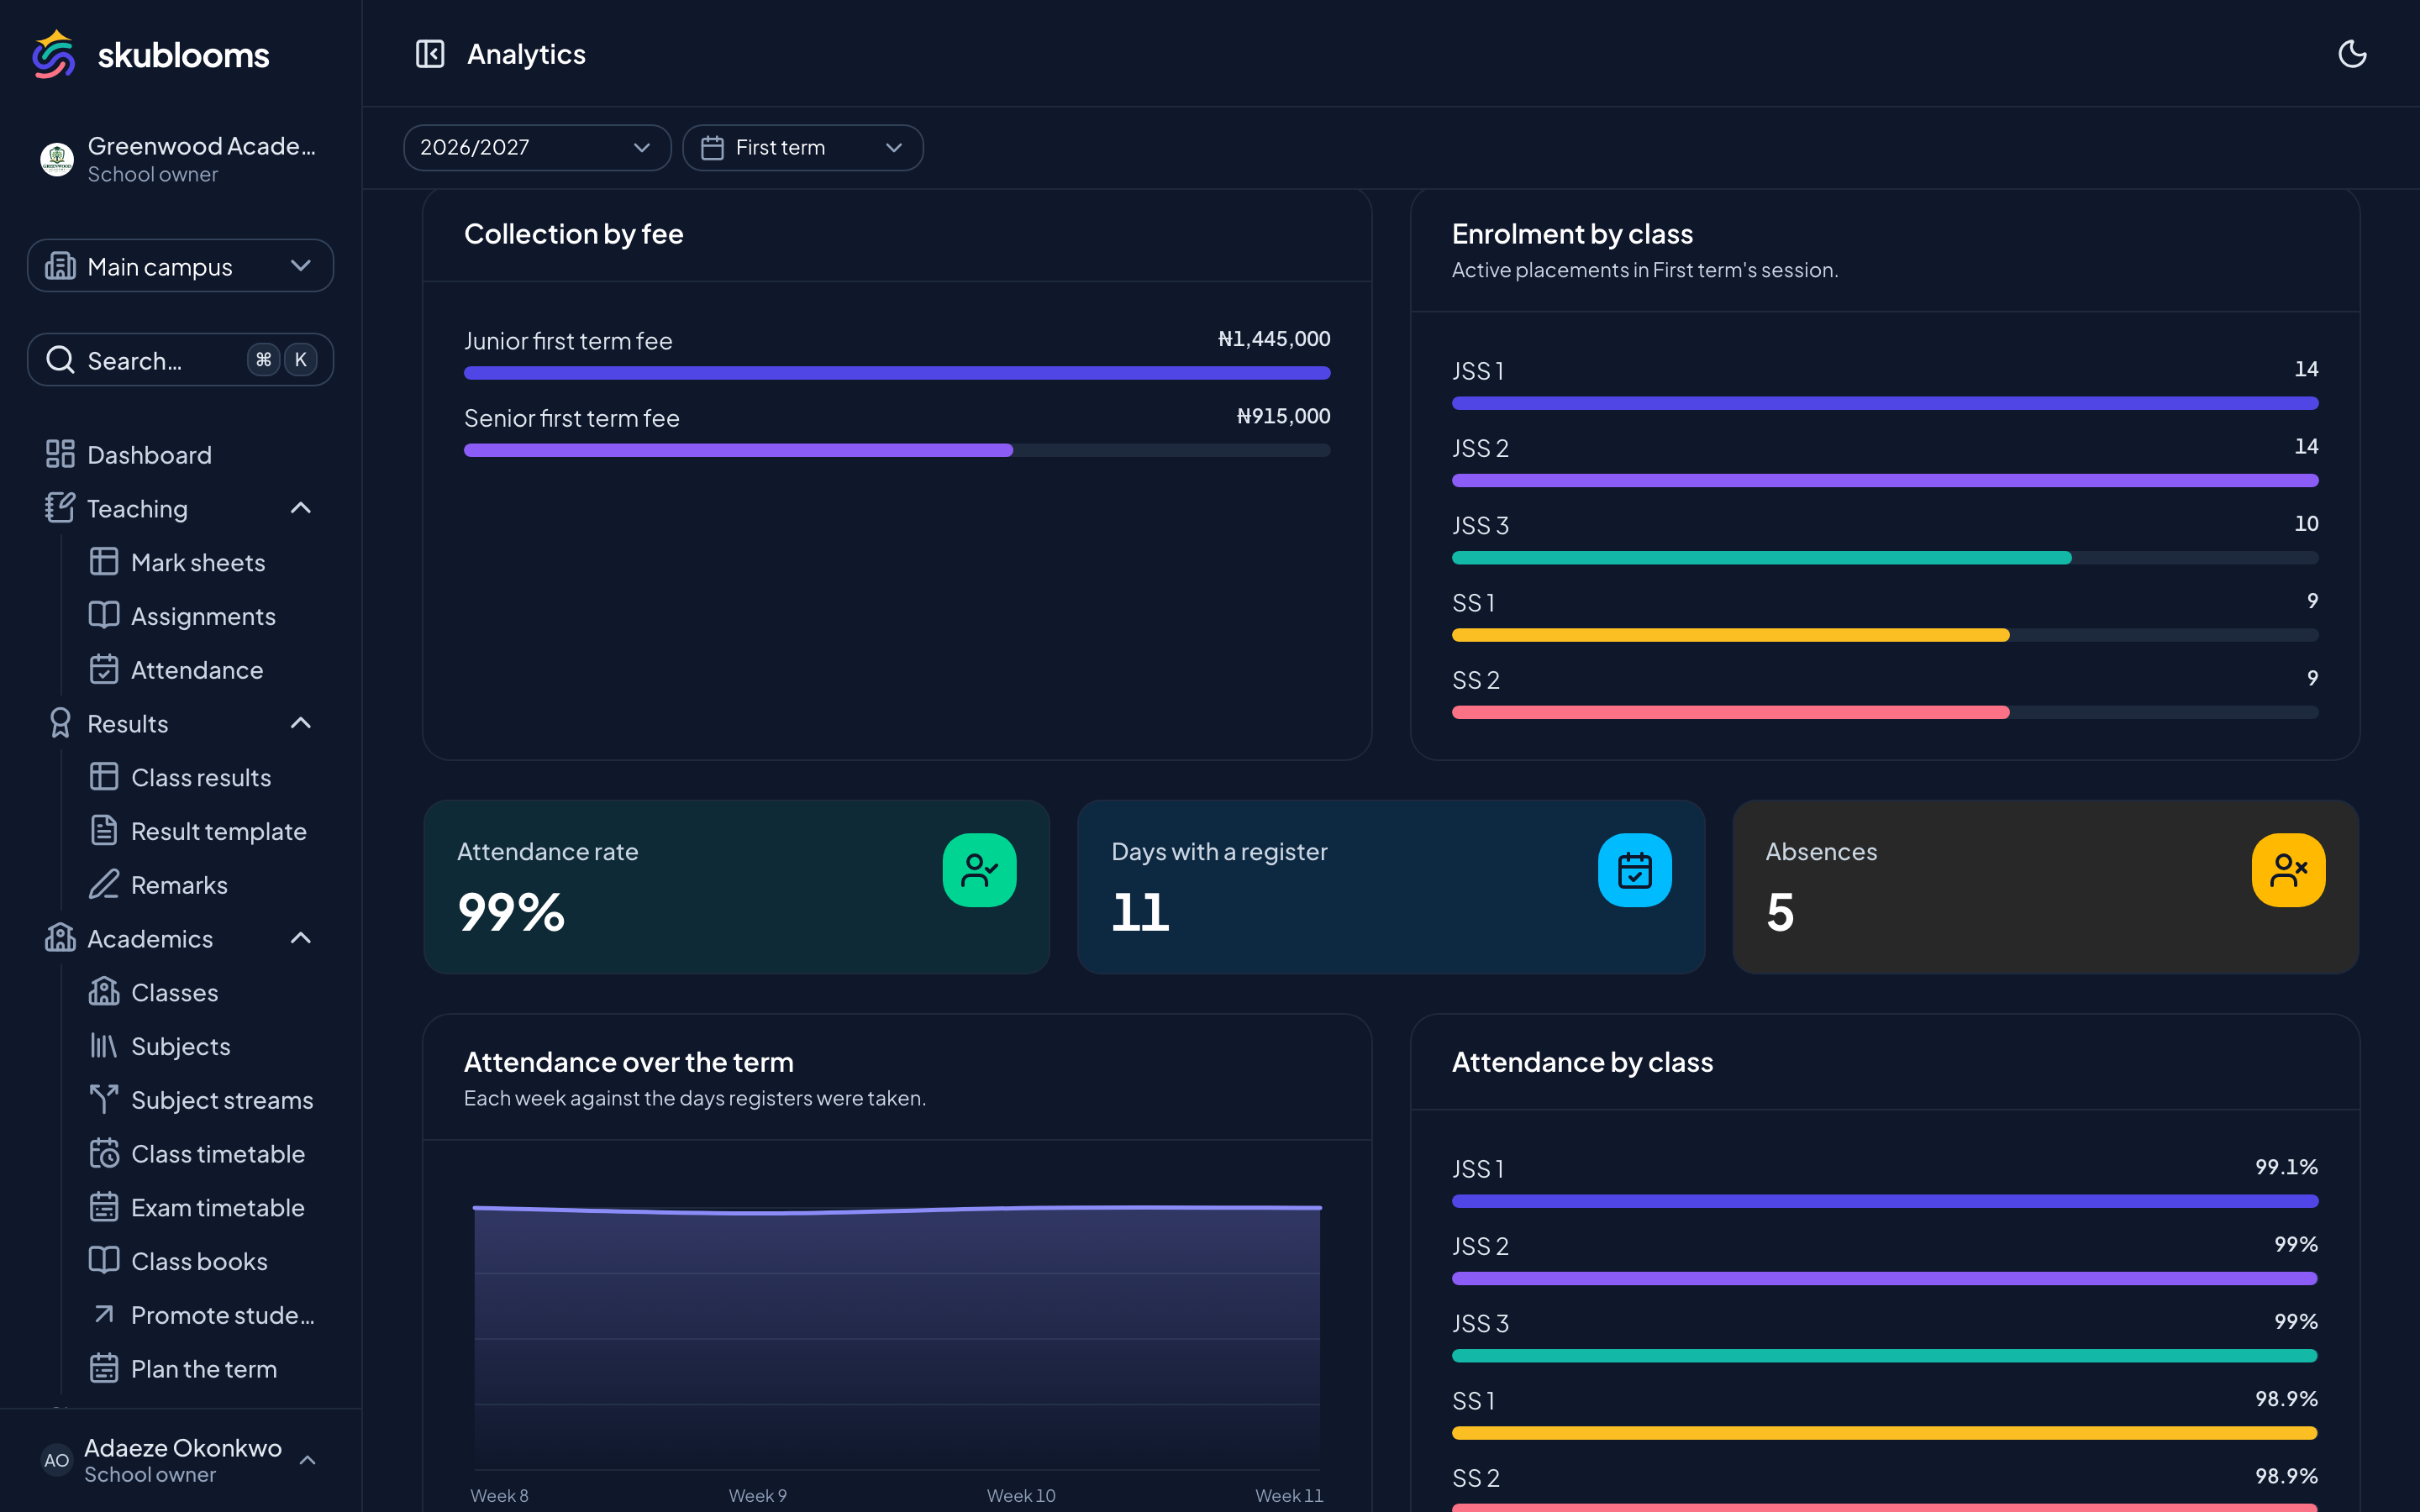This screenshot has width=2420, height=1512.
Task: Click the SS 1 enrolment count 9
Action: [x=2312, y=601]
